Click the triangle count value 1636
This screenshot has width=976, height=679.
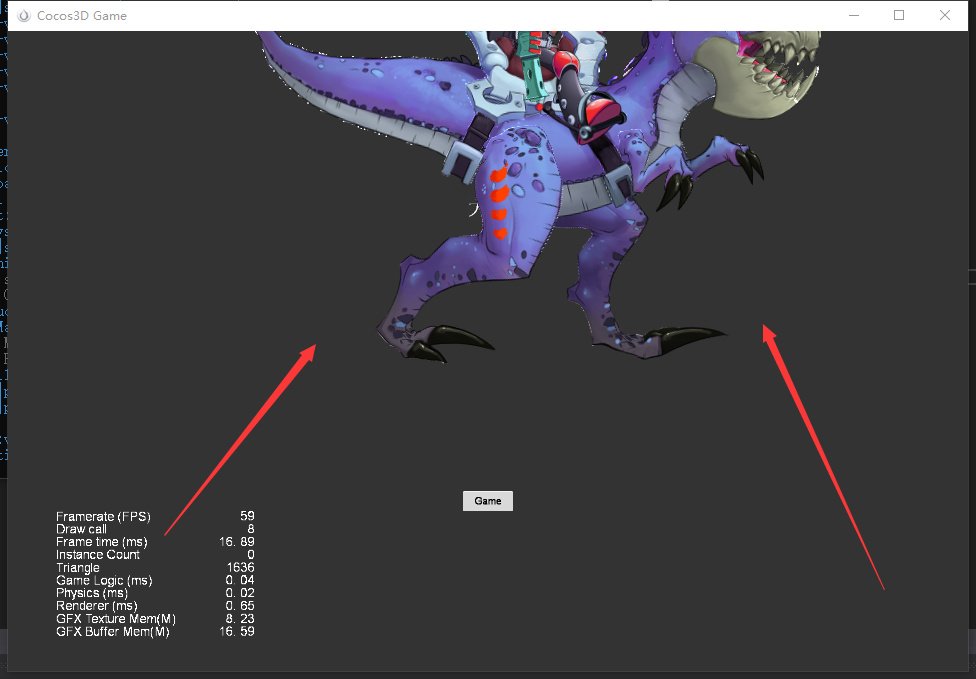click(240, 568)
